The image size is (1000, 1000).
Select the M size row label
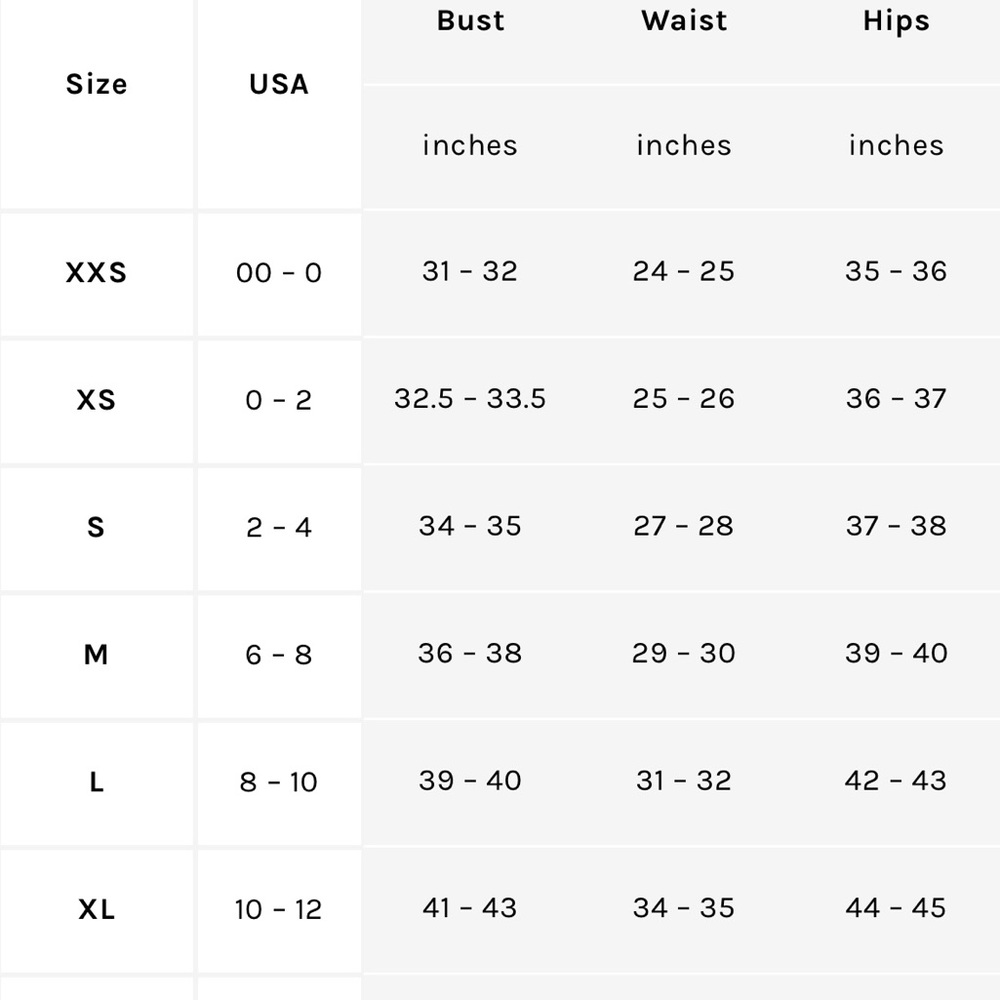point(96,654)
